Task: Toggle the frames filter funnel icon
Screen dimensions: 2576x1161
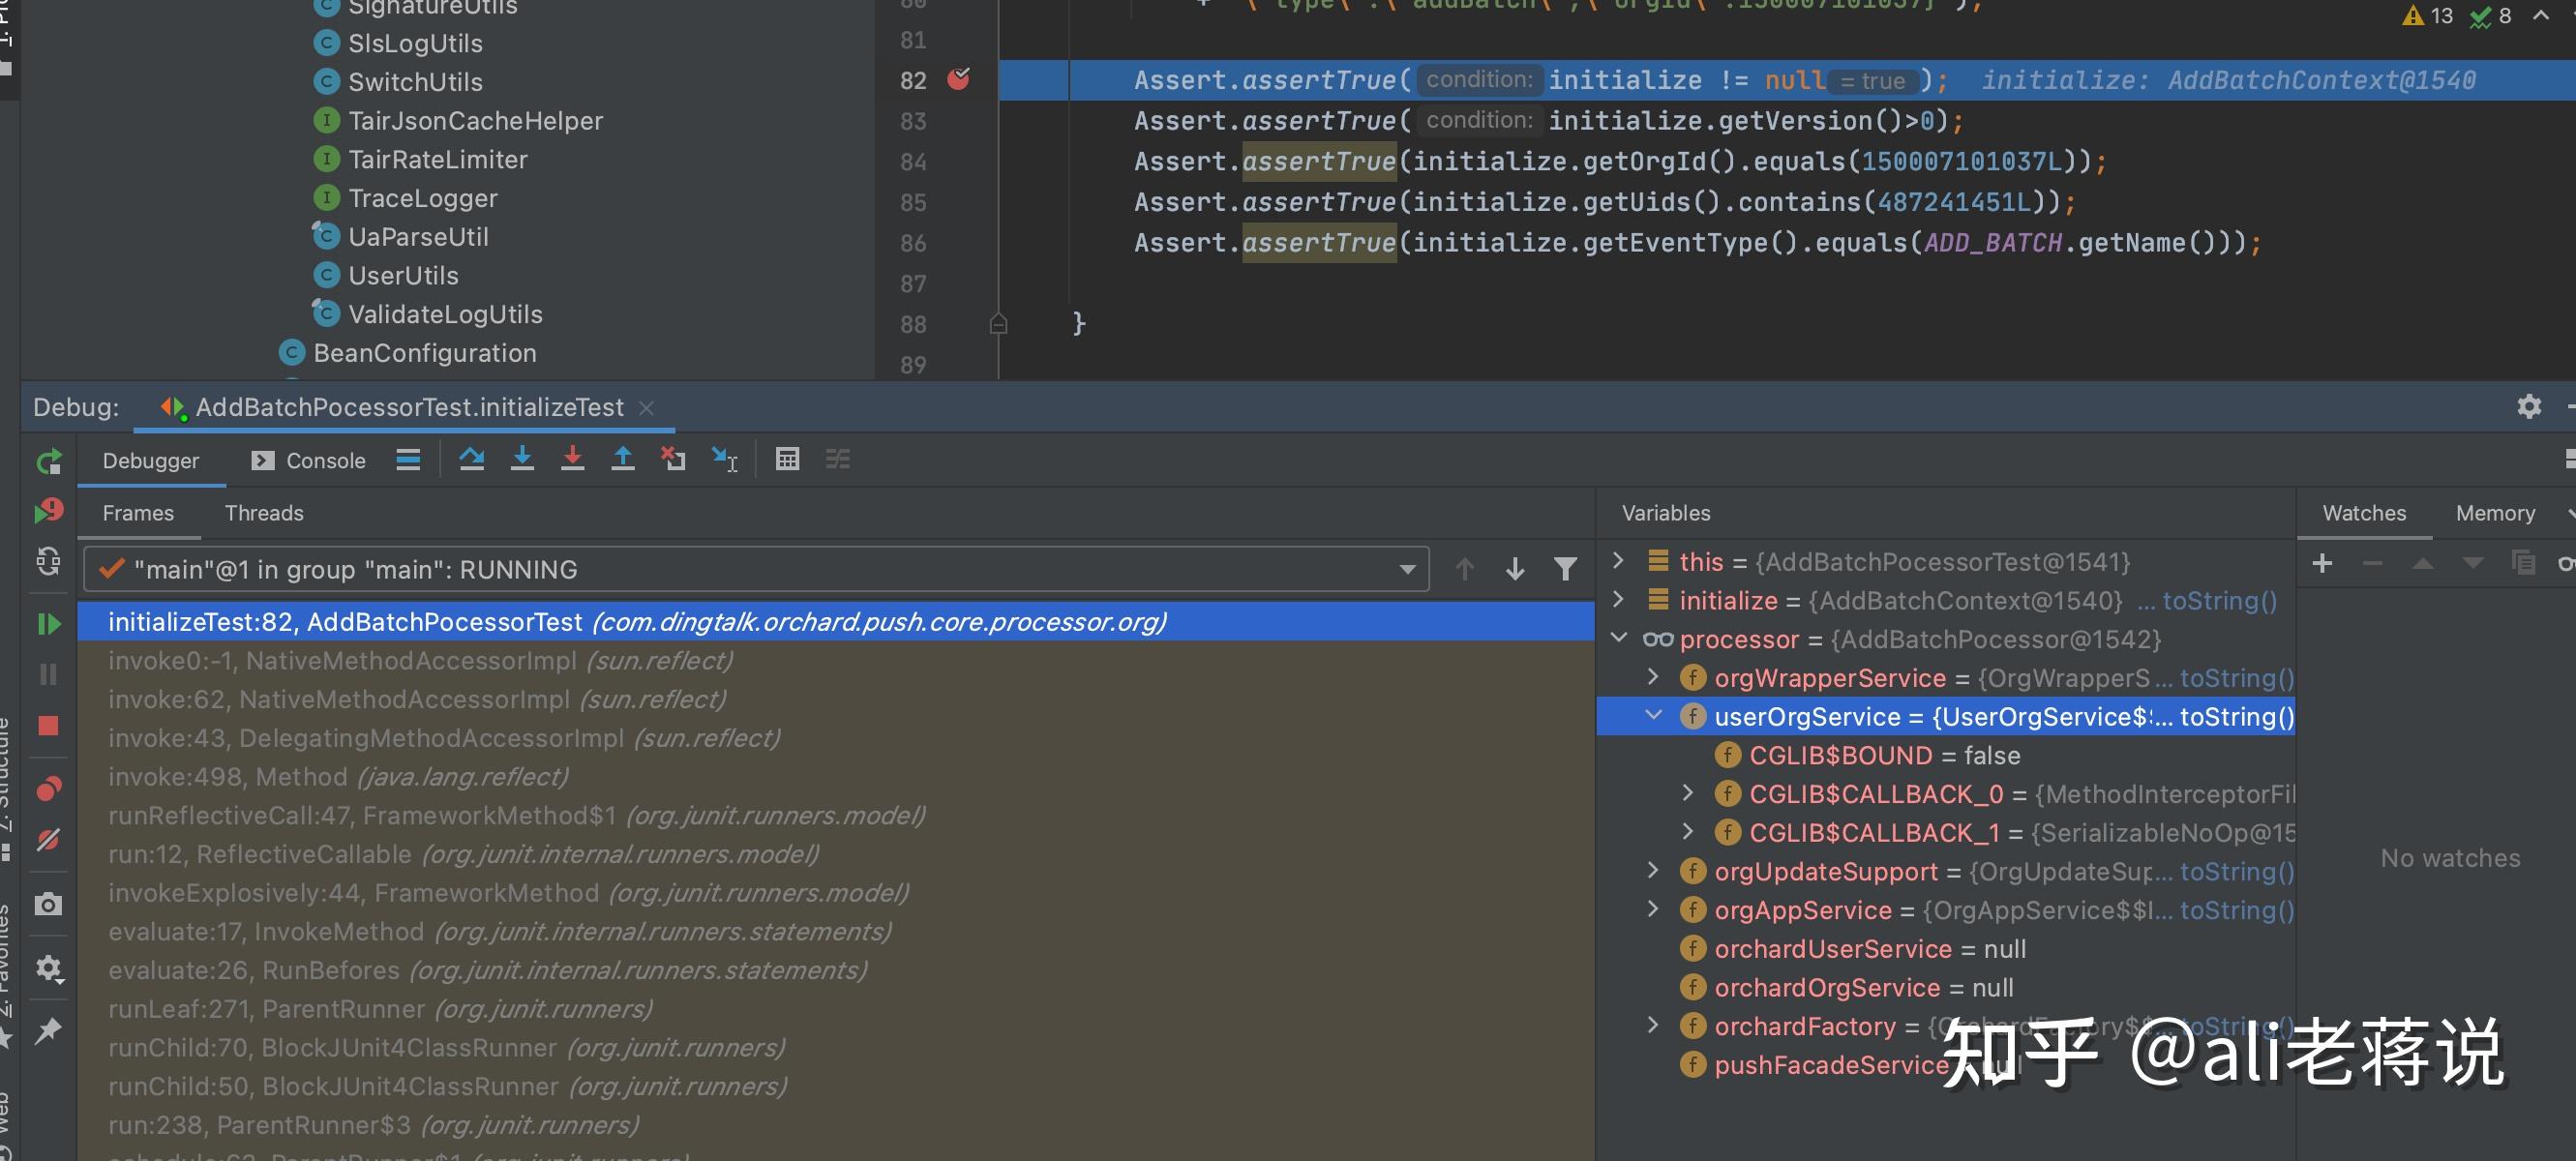Action: tap(1565, 569)
